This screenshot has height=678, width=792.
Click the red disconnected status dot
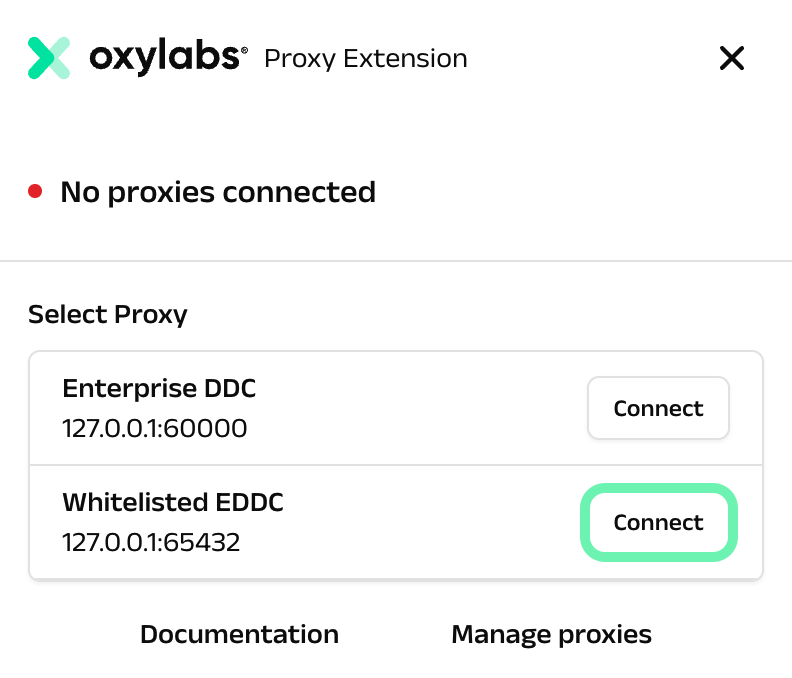point(35,191)
